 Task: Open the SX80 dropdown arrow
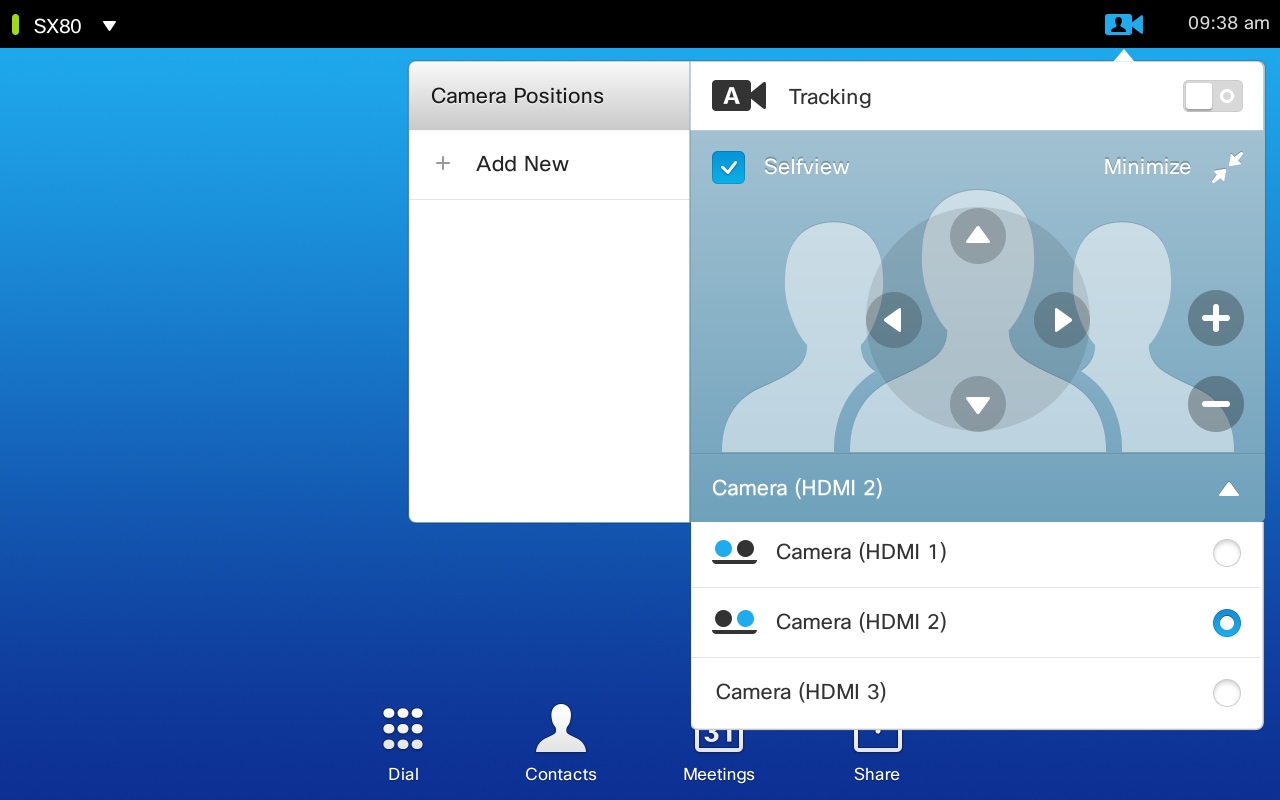[x=110, y=26]
